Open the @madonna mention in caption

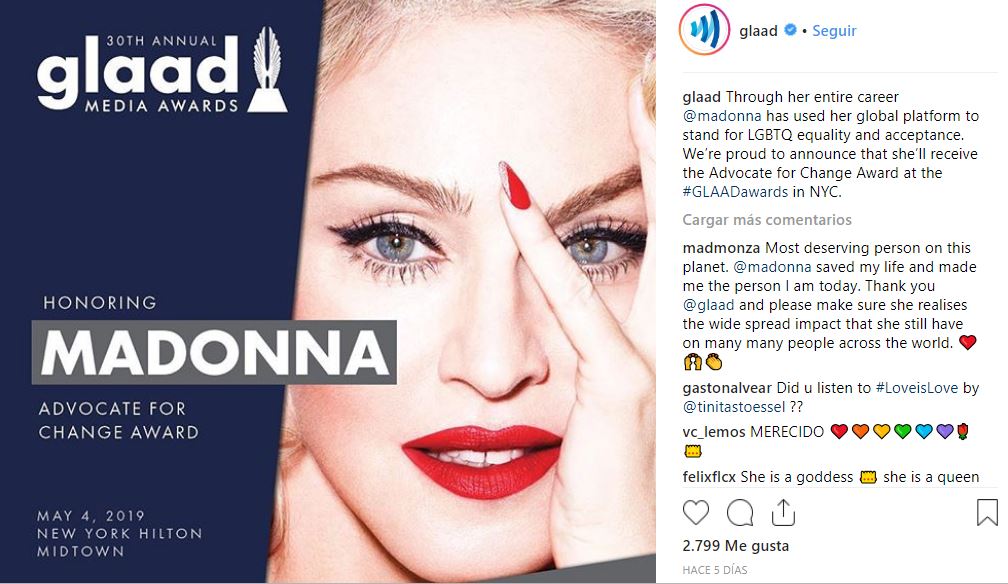point(722,116)
